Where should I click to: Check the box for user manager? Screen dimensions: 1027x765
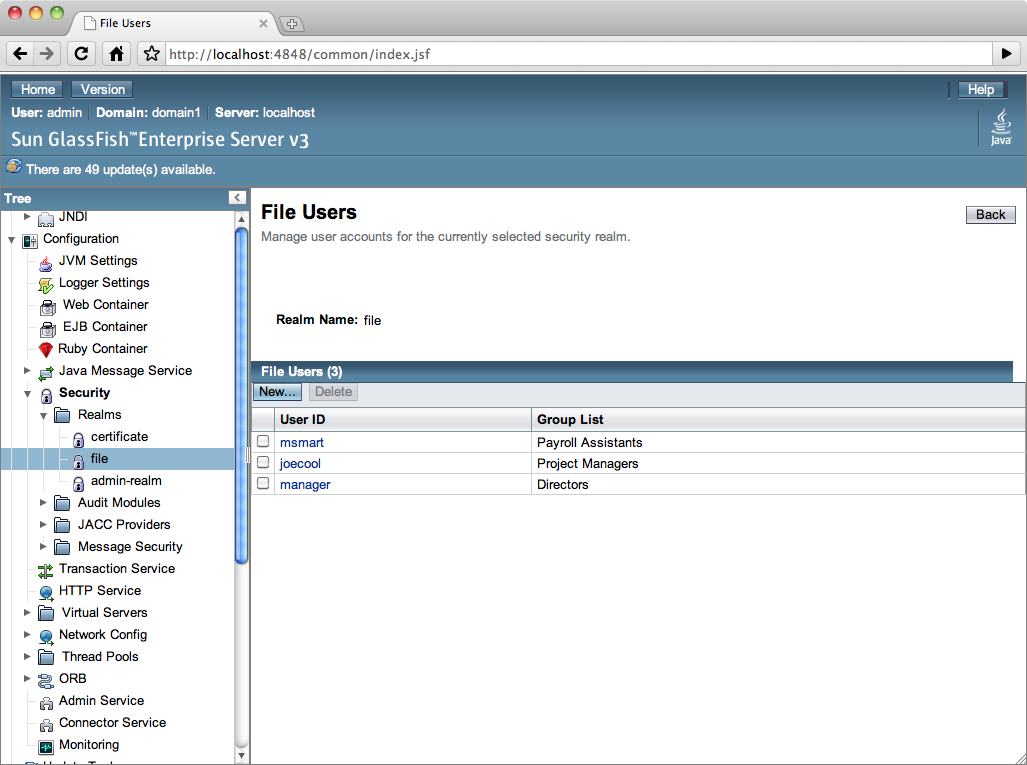(263, 483)
